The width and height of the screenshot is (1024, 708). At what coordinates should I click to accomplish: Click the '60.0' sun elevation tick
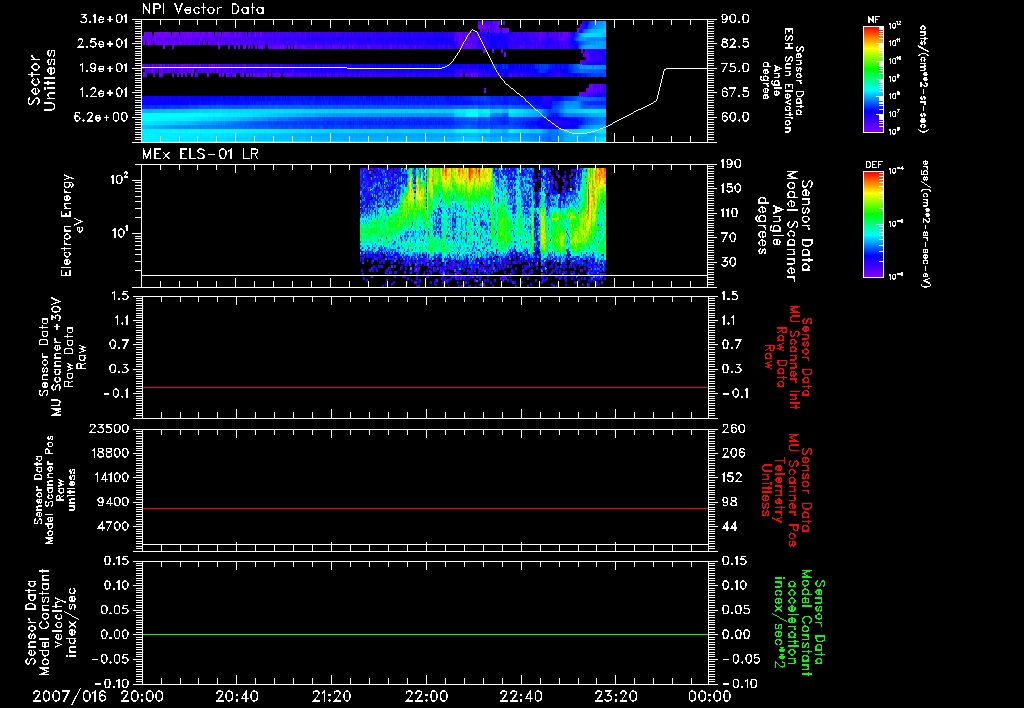(x=735, y=118)
